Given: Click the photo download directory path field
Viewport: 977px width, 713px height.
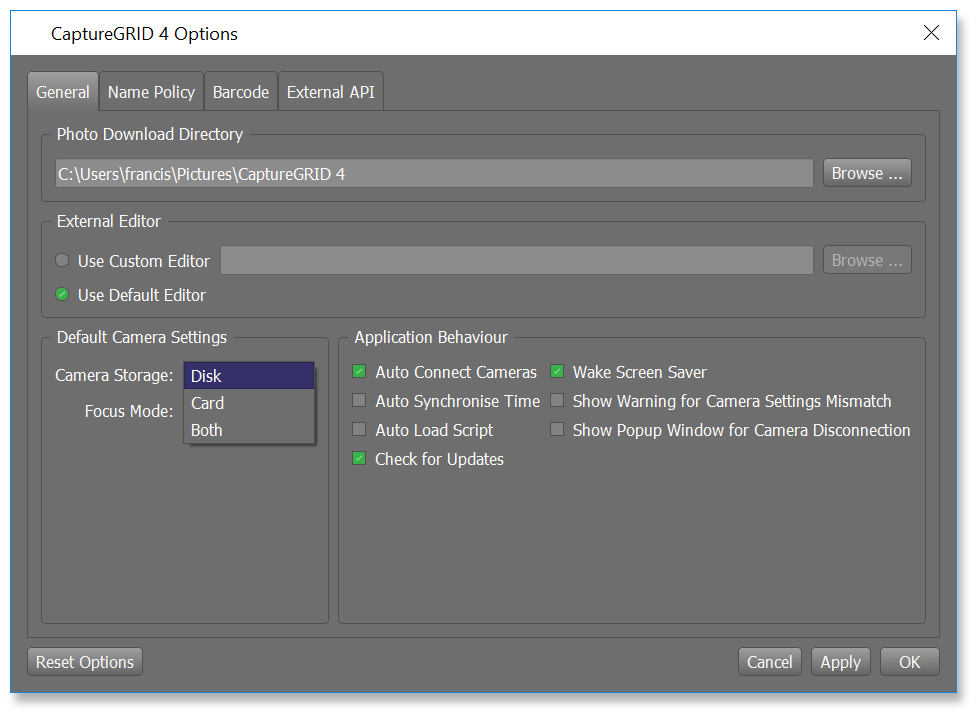Looking at the screenshot, I should (433, 174).
